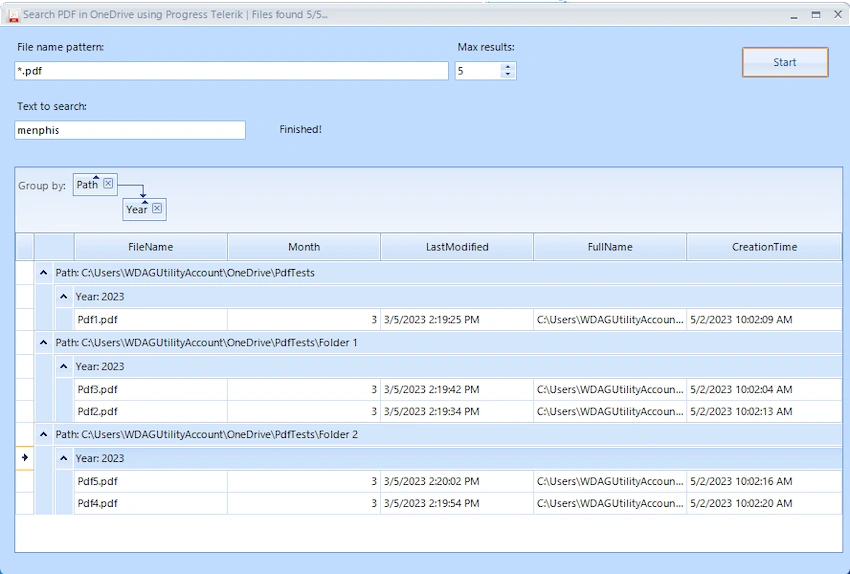Click the PDF app icon in title bar
850x574 pixels.
click(x=14, y=16)
